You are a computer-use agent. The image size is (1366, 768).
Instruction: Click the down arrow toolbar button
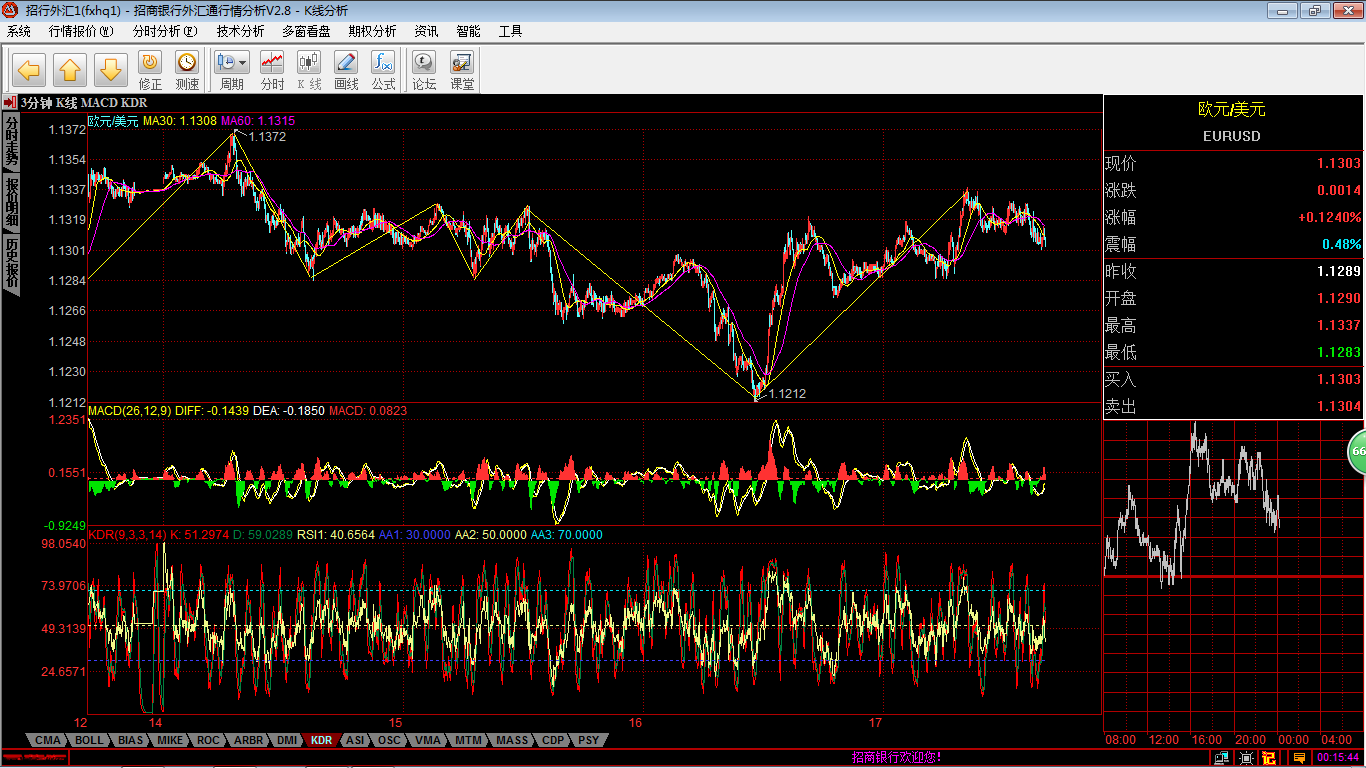tap(110, 70)
